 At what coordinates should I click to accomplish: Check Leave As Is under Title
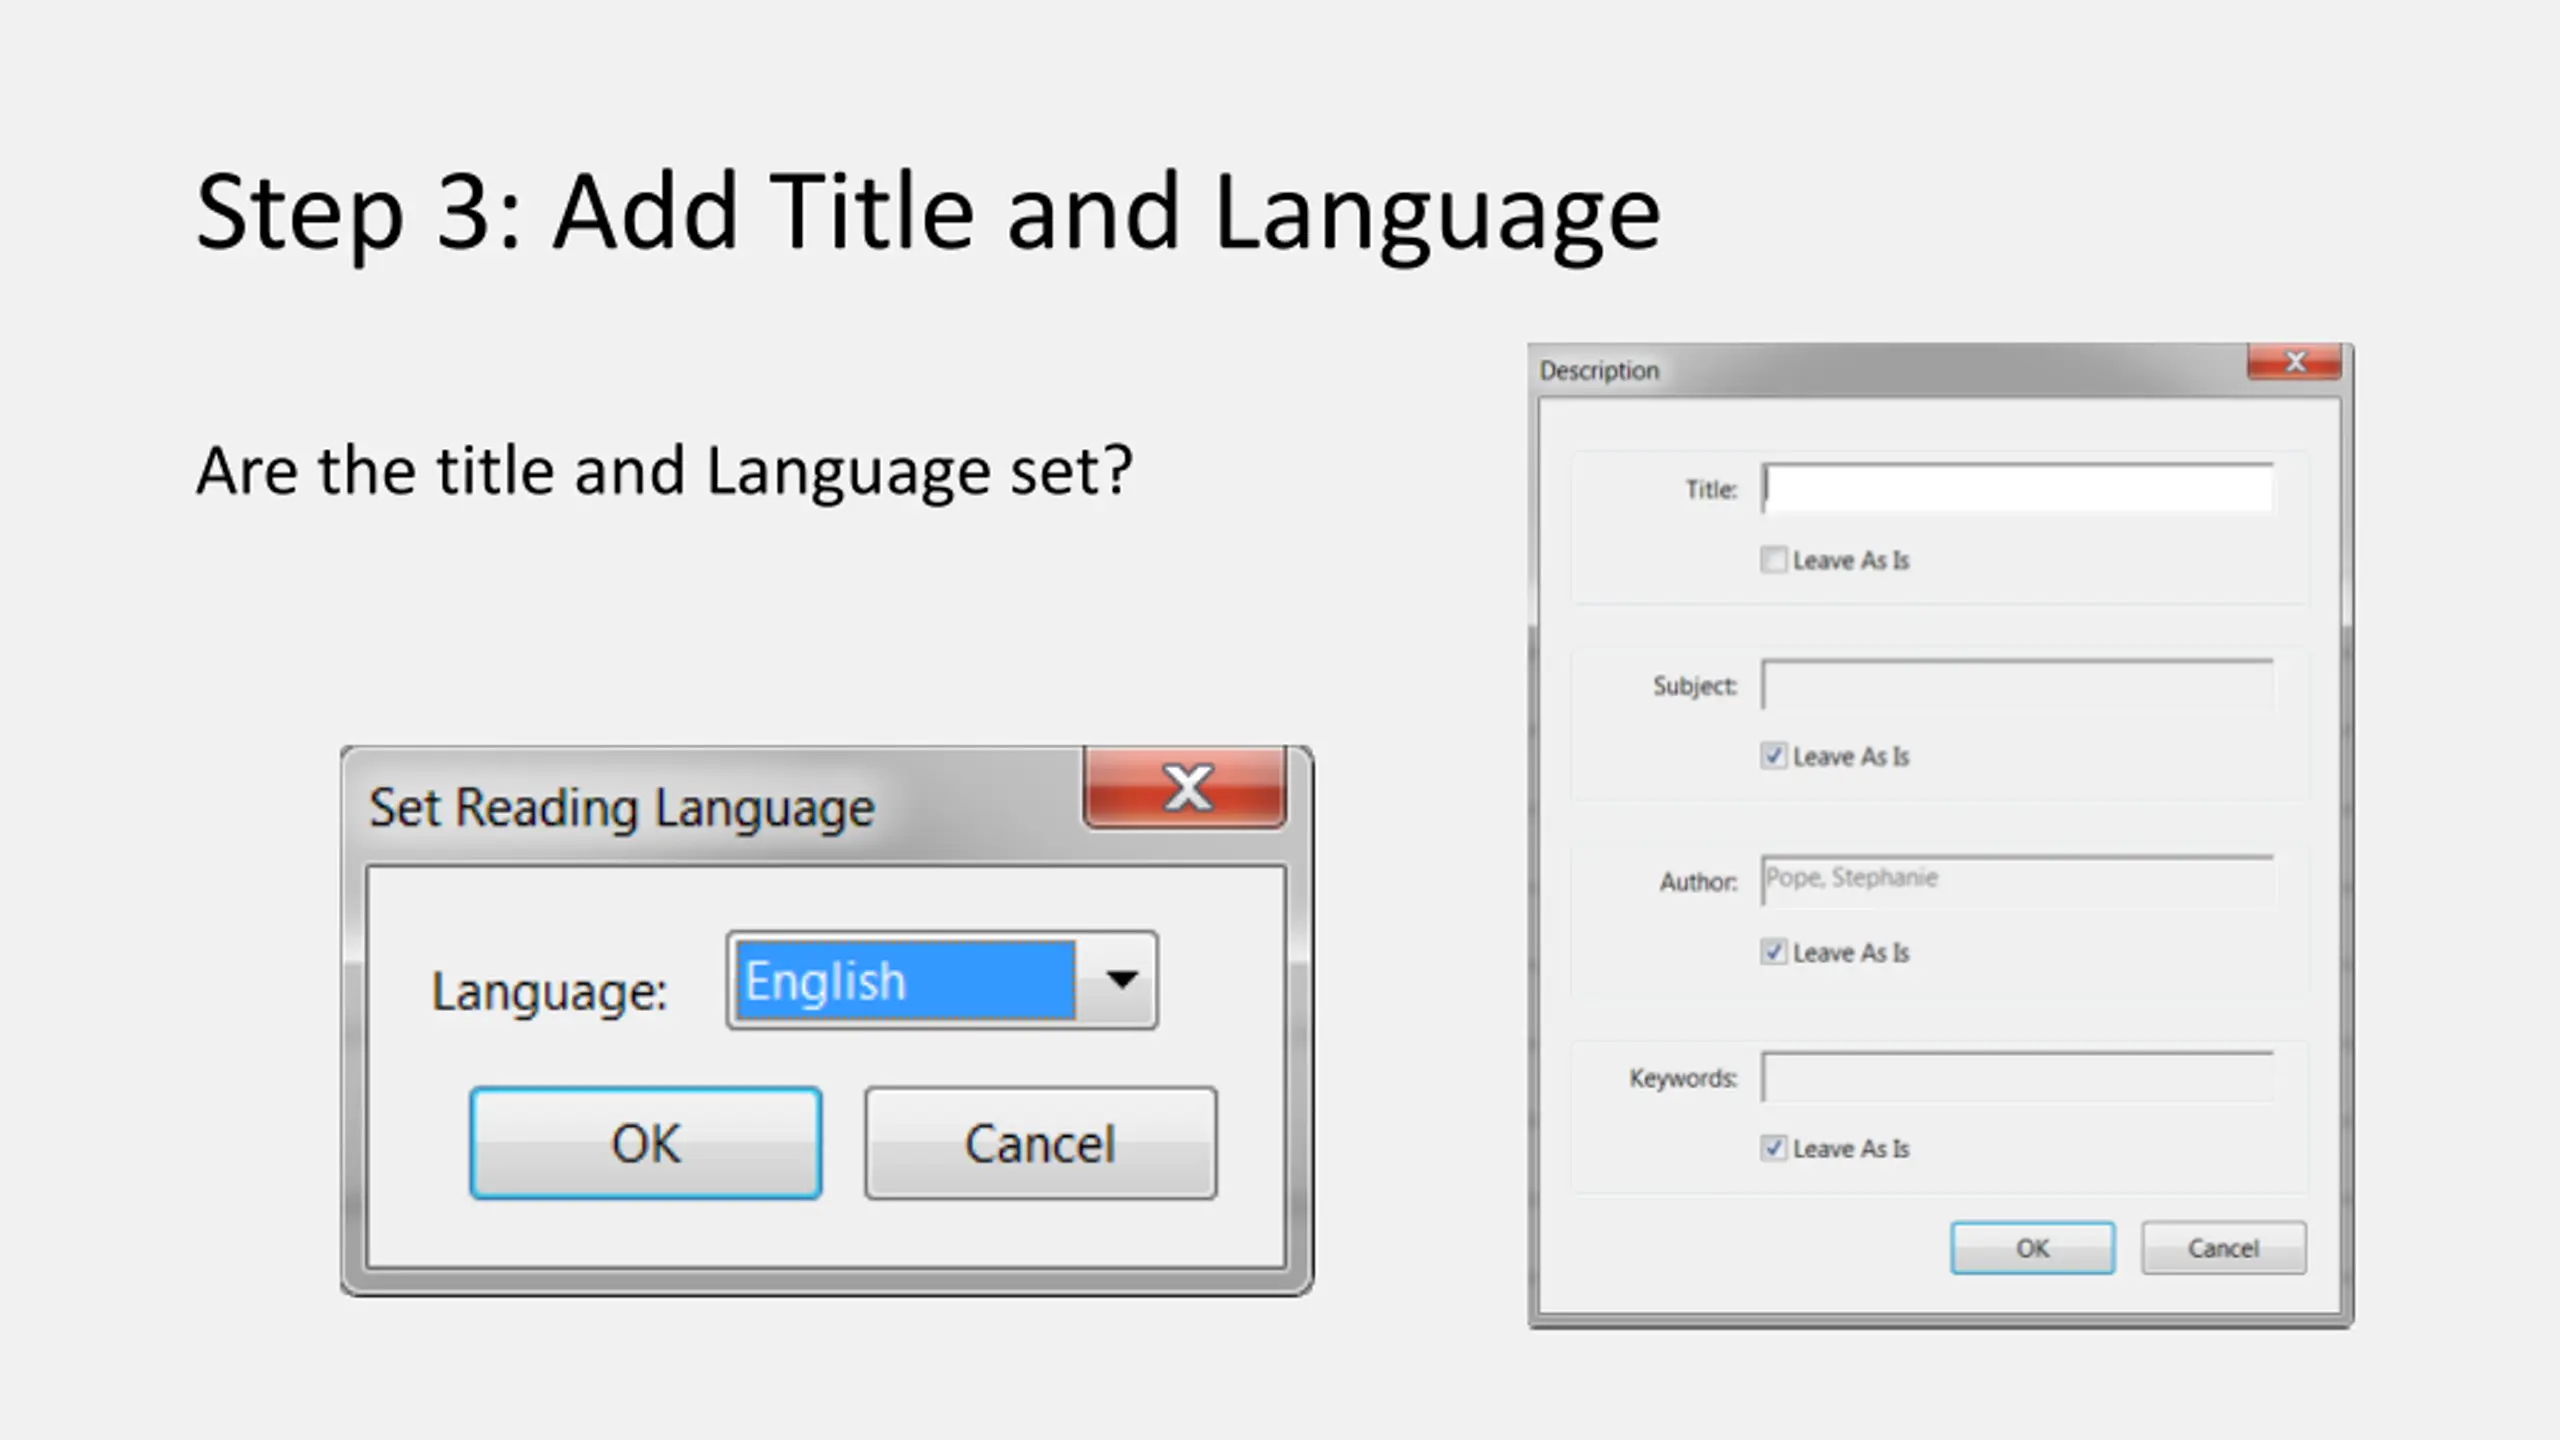click(x=1773, y=560)
